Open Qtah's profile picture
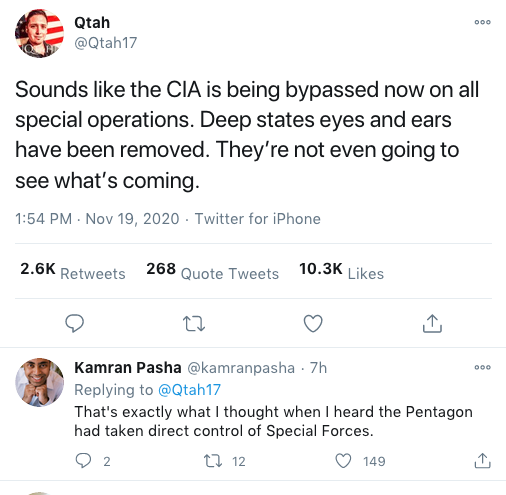 39,33
